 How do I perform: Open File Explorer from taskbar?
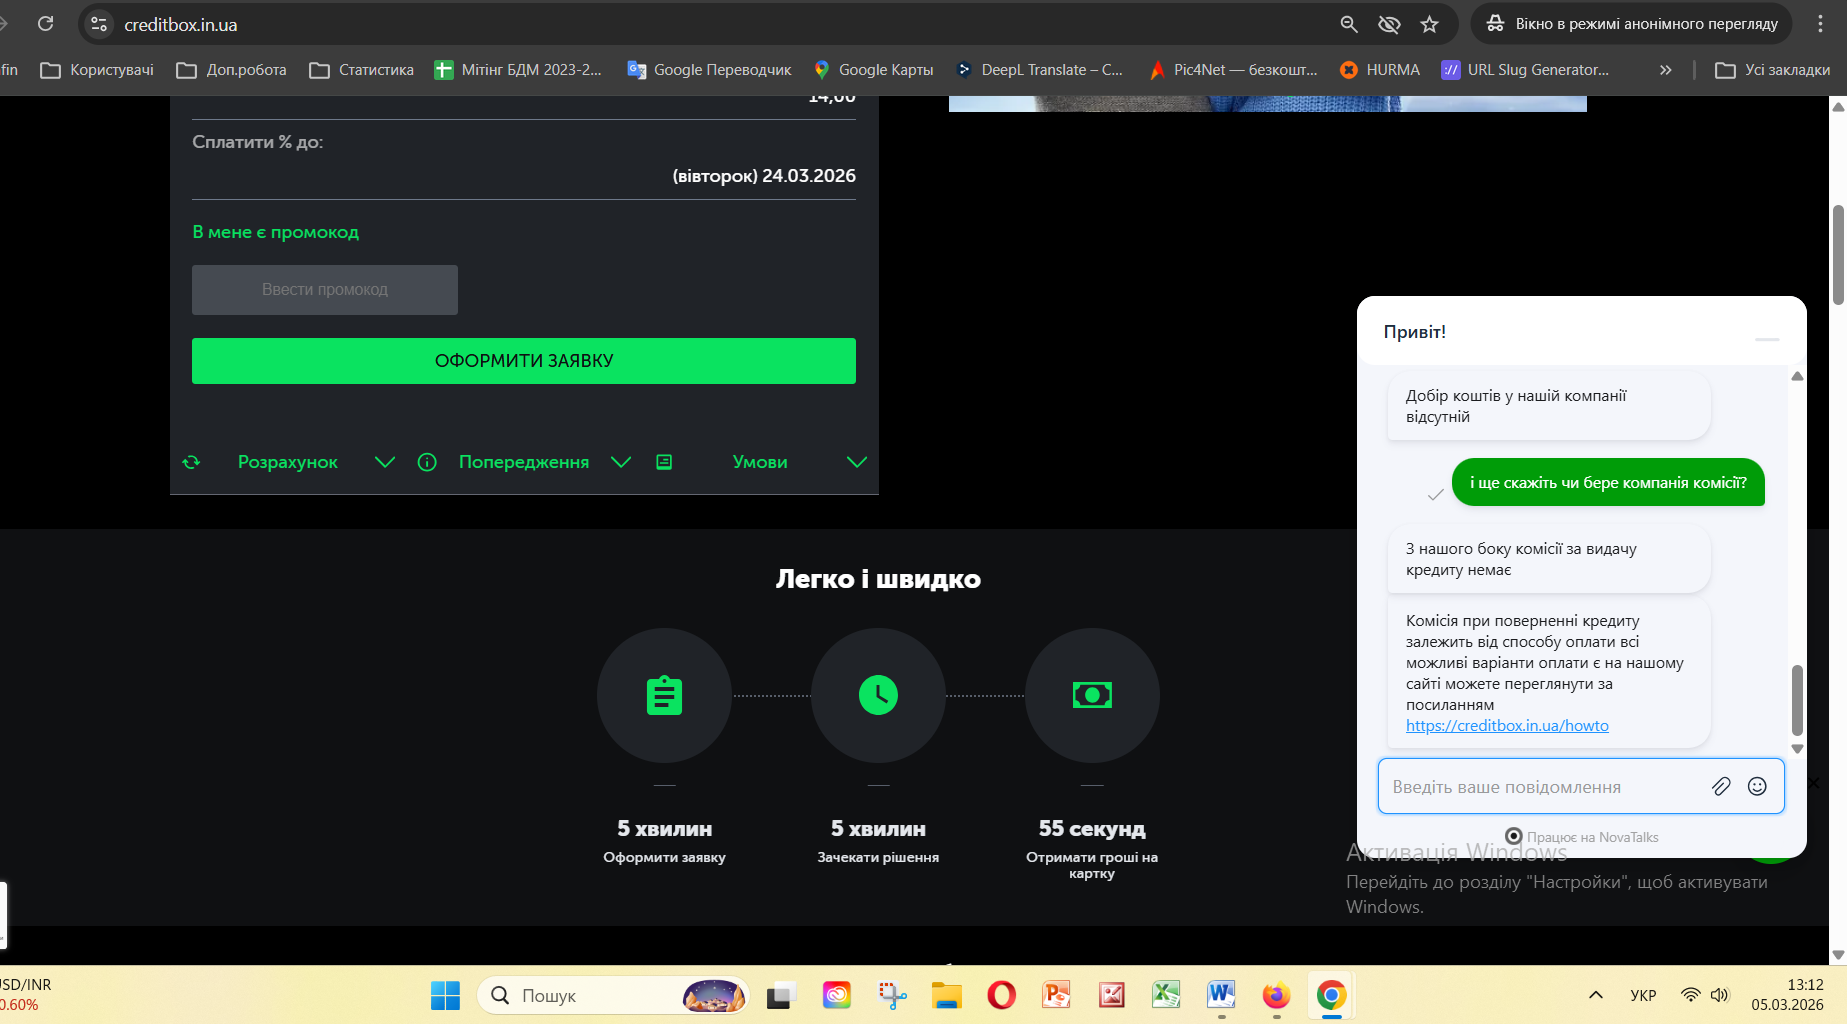[946, 995]
